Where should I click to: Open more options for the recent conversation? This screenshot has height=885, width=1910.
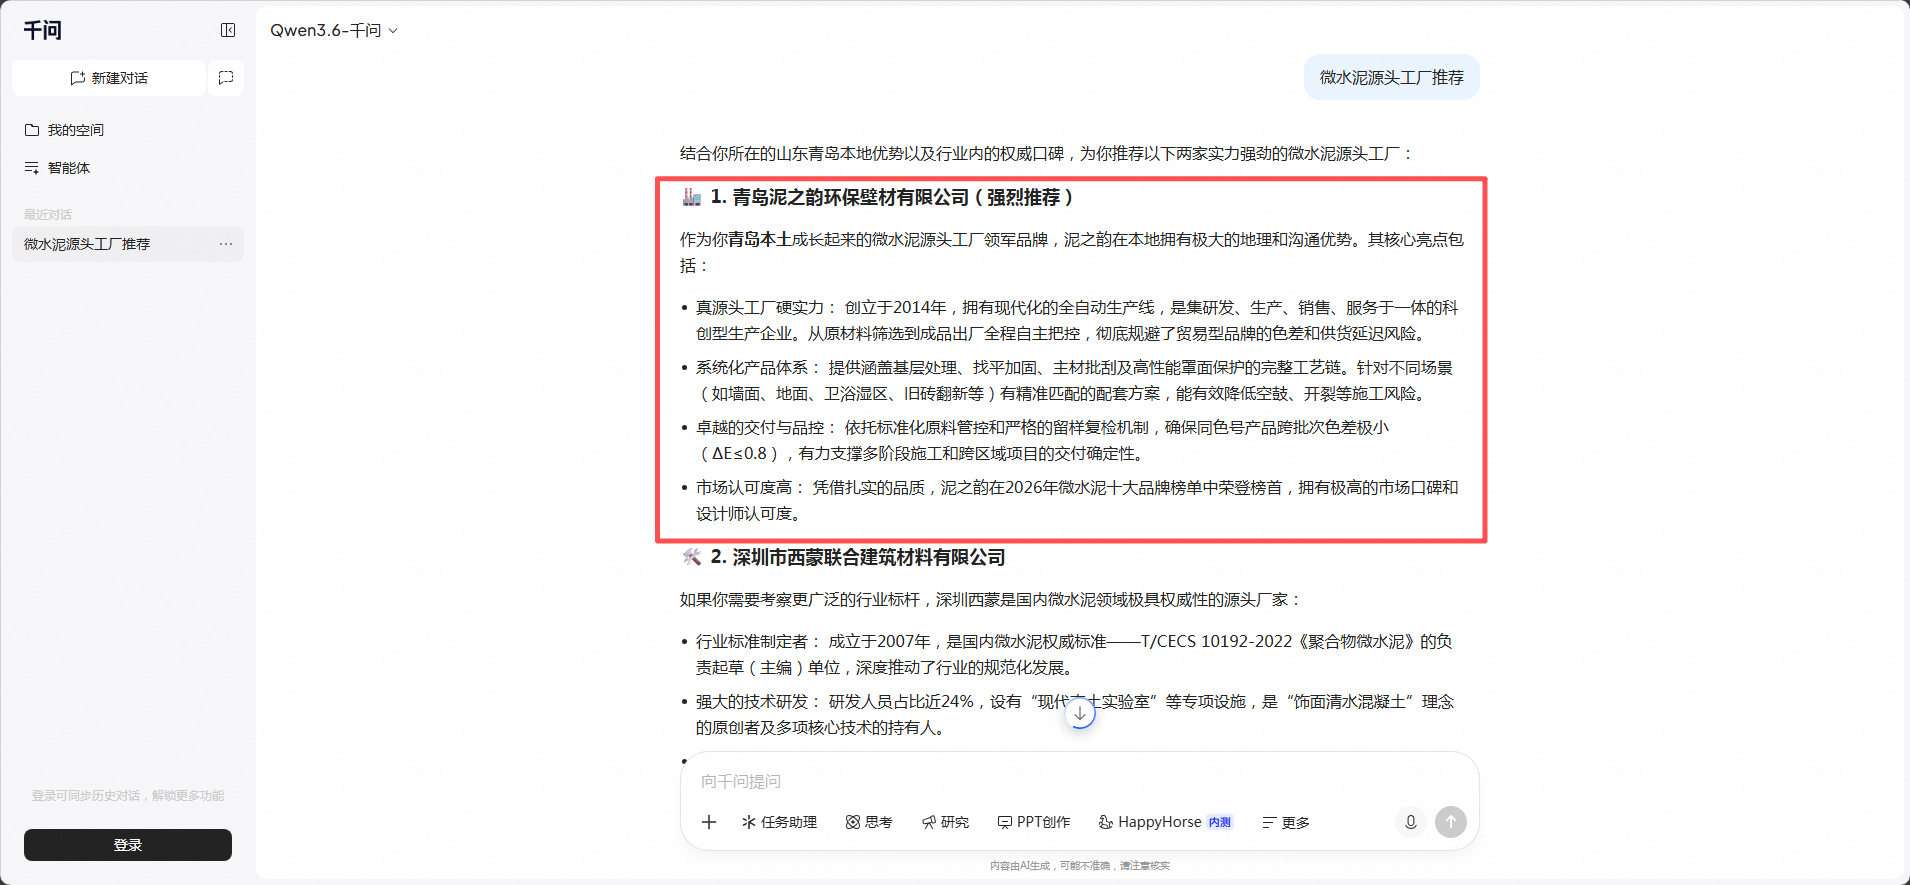(x=226, y=244)
